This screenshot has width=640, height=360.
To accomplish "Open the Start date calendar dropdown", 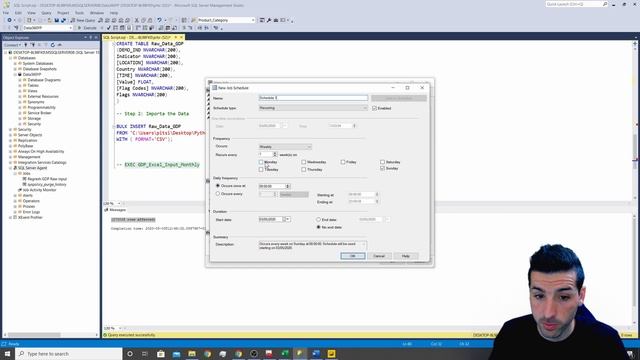I will click(x=288, y=220).
